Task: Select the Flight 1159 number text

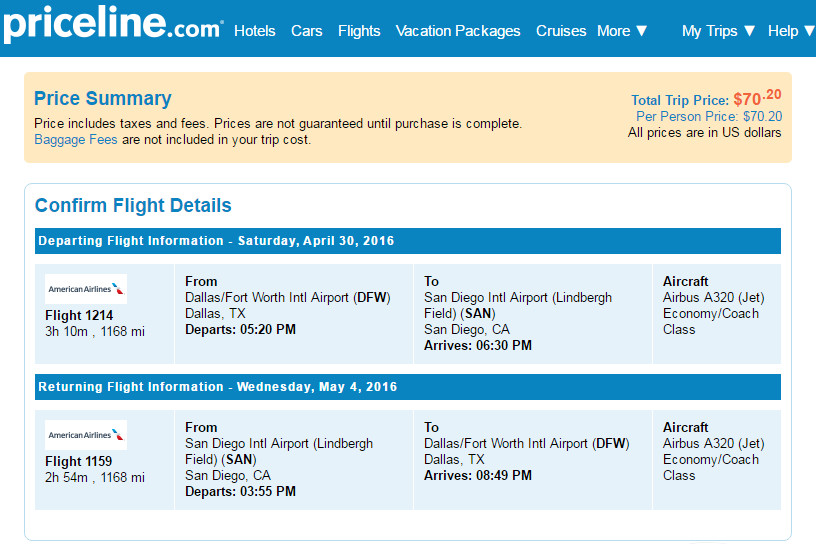Action: (79, 461)
